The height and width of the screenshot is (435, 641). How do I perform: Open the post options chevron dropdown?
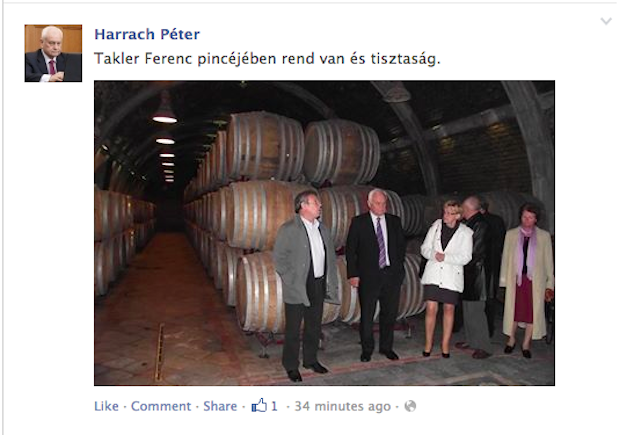pos(606,21)
